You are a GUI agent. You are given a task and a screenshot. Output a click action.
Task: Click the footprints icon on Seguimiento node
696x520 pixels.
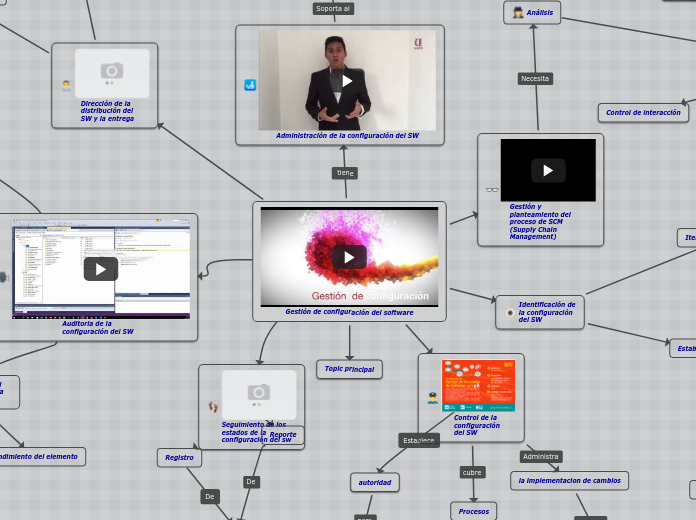(213, 406)
